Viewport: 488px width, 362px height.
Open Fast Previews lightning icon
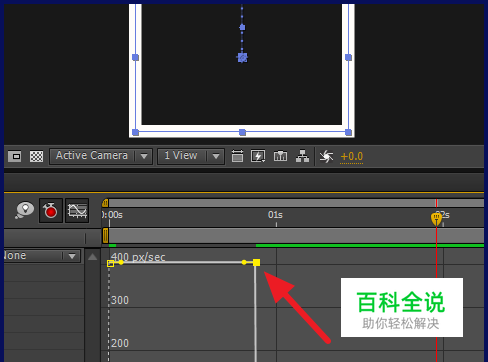(258, 156)
